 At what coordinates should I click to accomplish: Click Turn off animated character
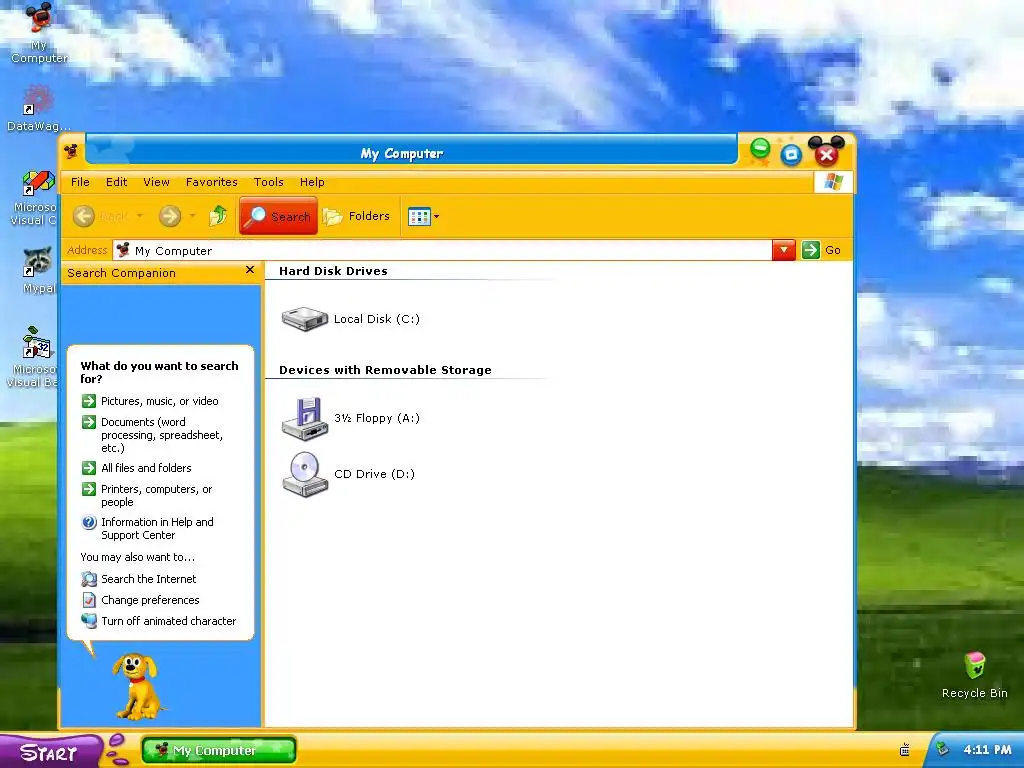point(159,621)
